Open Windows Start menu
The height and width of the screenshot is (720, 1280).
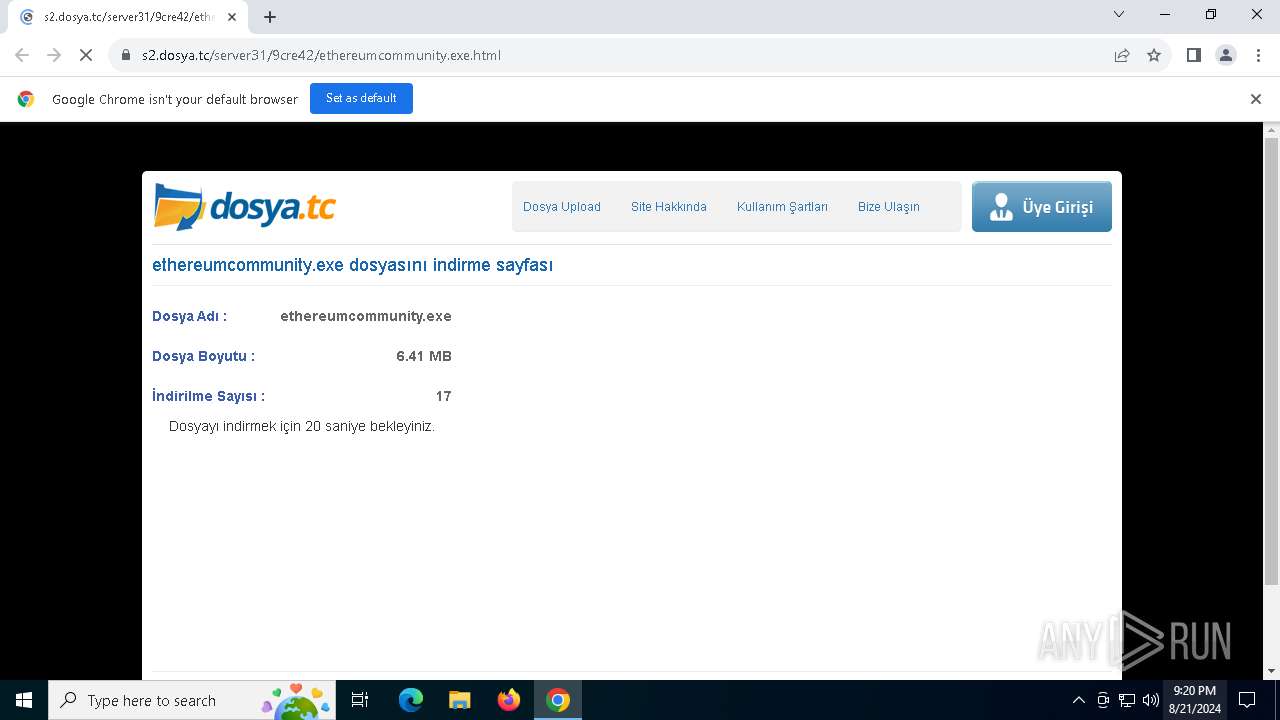click(24, 700)
